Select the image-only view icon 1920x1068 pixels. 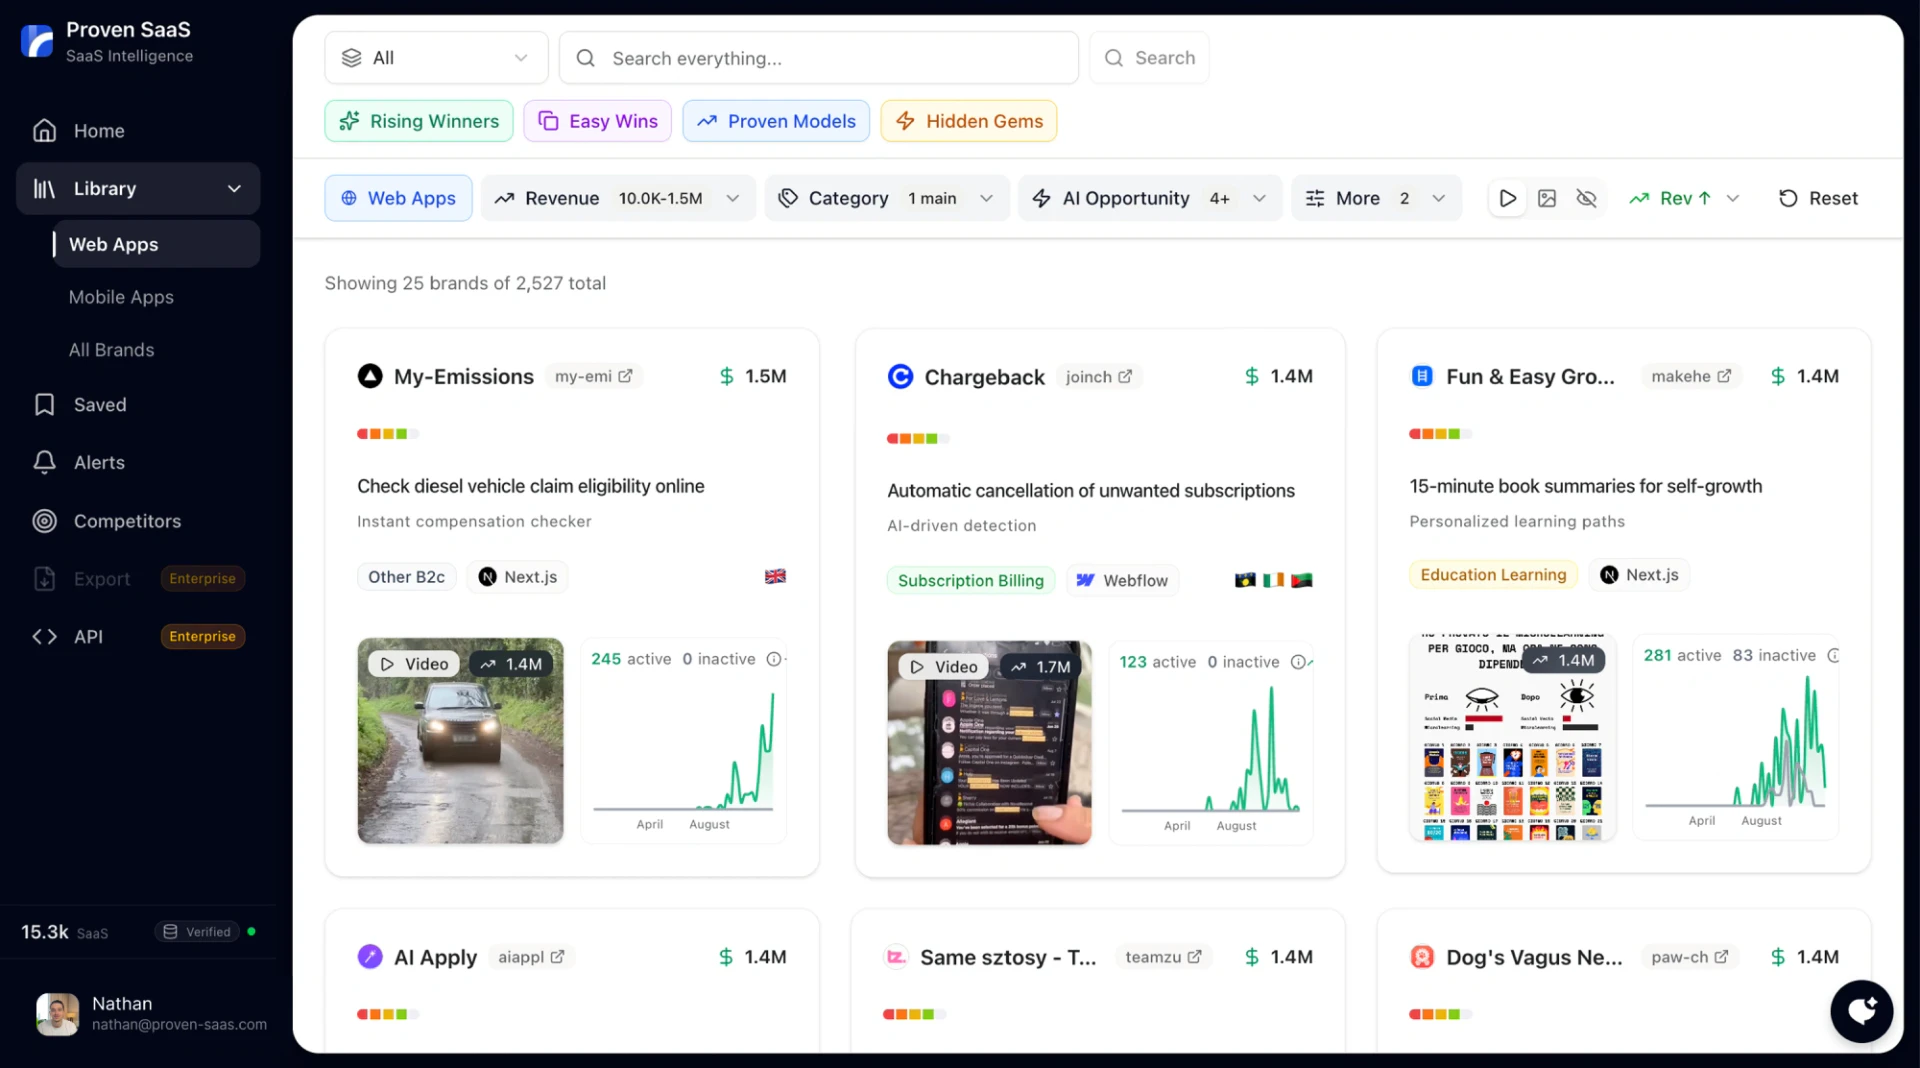[x=1546, y=197]
